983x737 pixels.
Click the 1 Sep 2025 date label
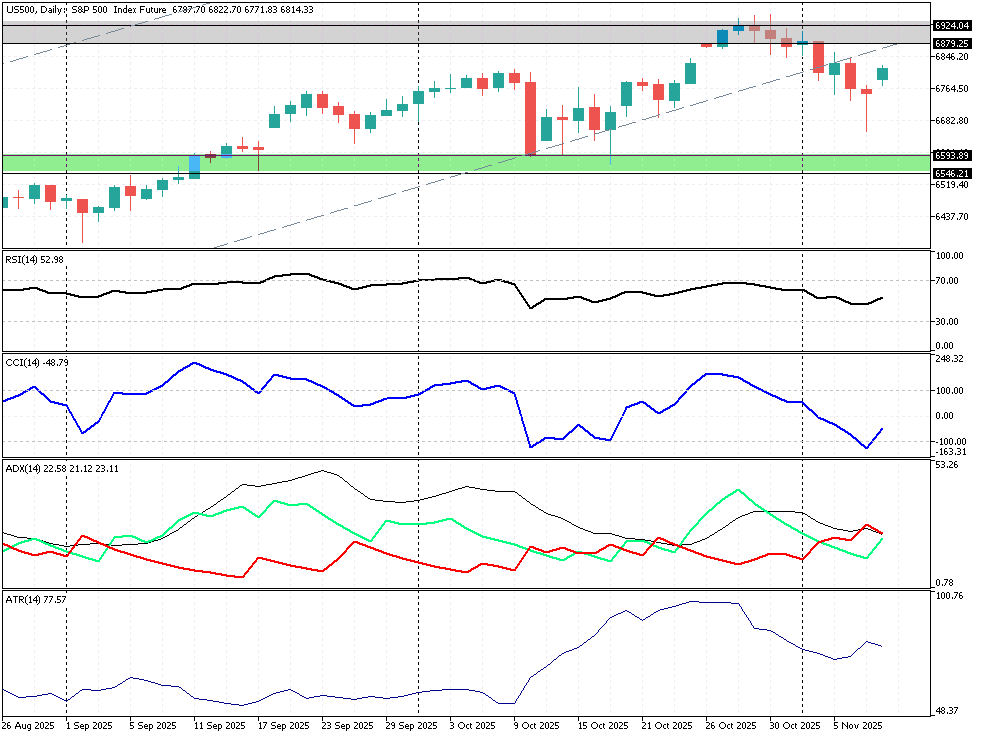click(87, 725)
